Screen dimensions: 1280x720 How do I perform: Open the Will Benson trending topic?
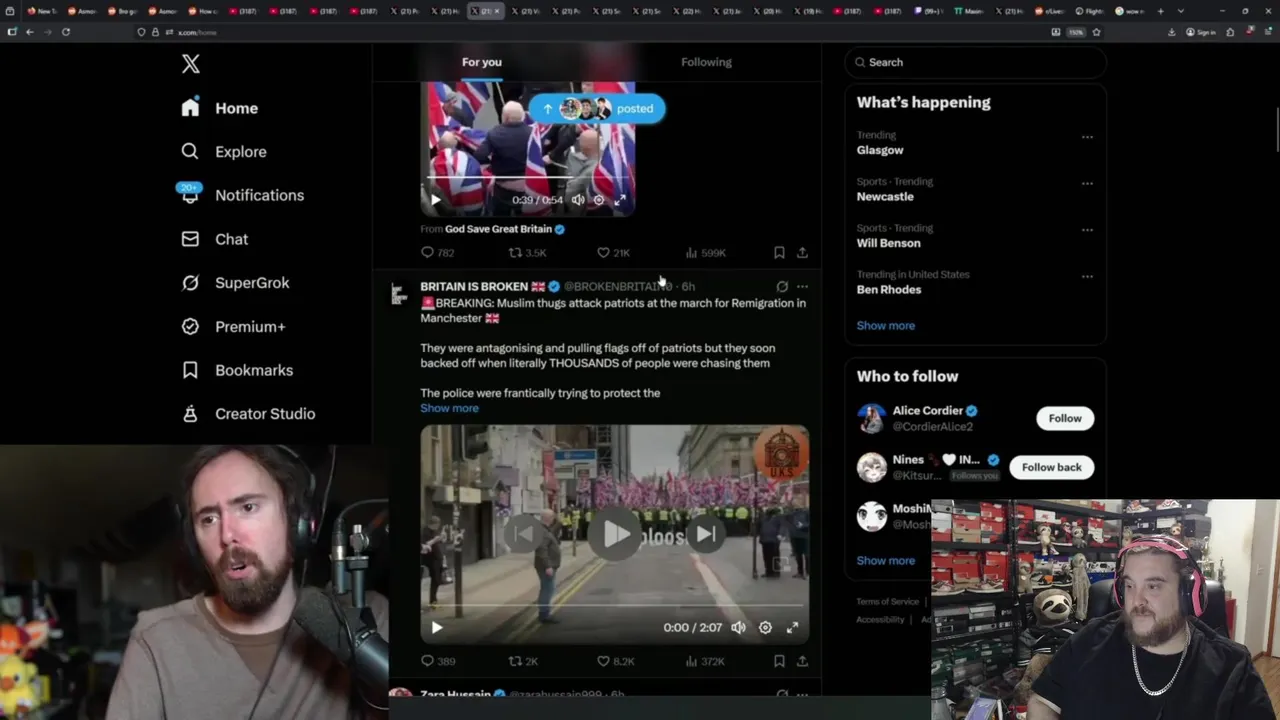888,243
